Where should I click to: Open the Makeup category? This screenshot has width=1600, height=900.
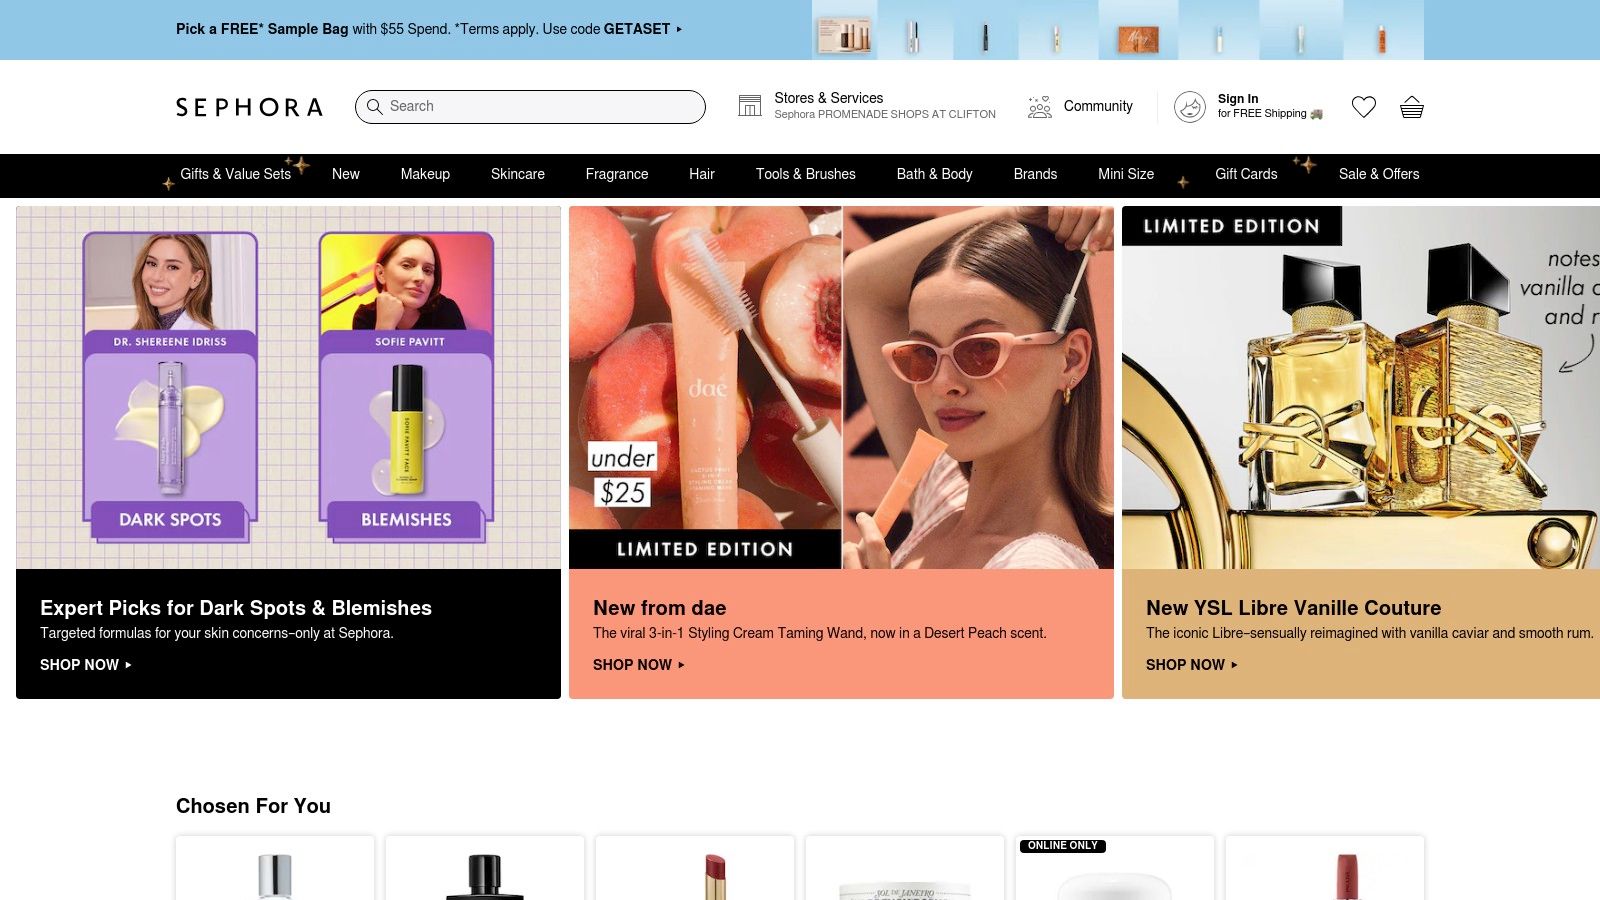pos(425,174)
